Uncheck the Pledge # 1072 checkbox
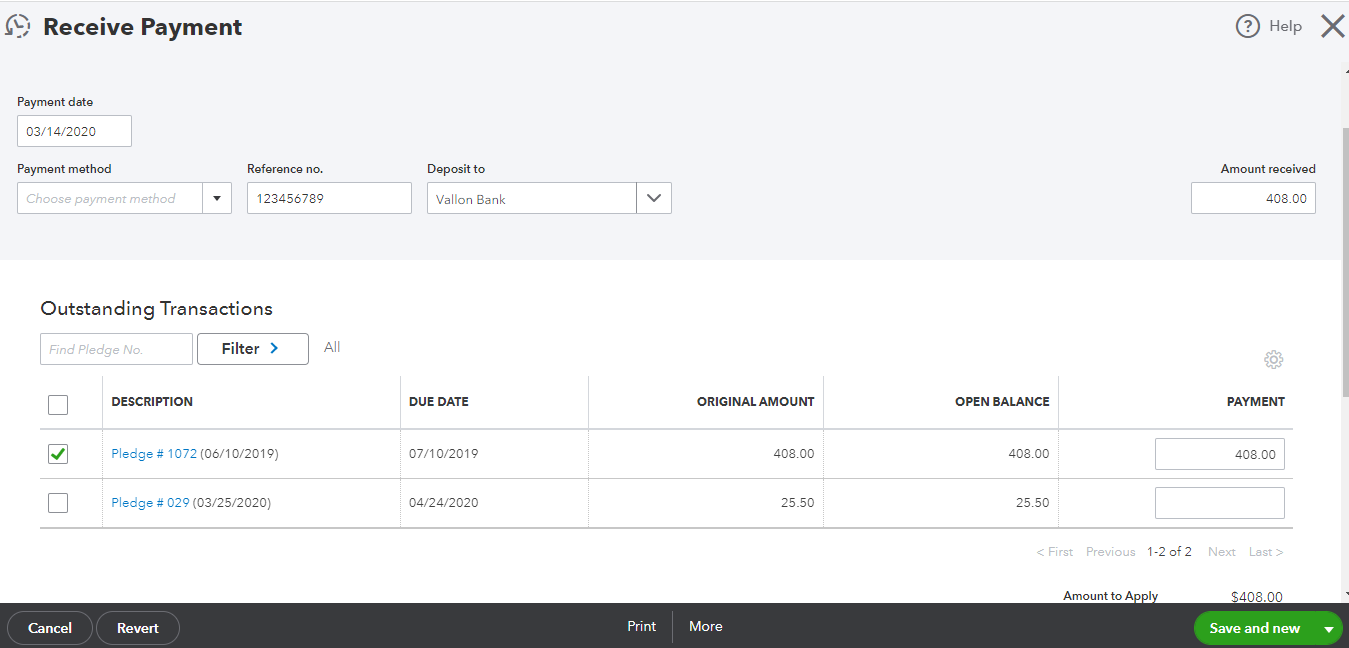Screen dimensions: 1349x648 (x=58, y=454)
